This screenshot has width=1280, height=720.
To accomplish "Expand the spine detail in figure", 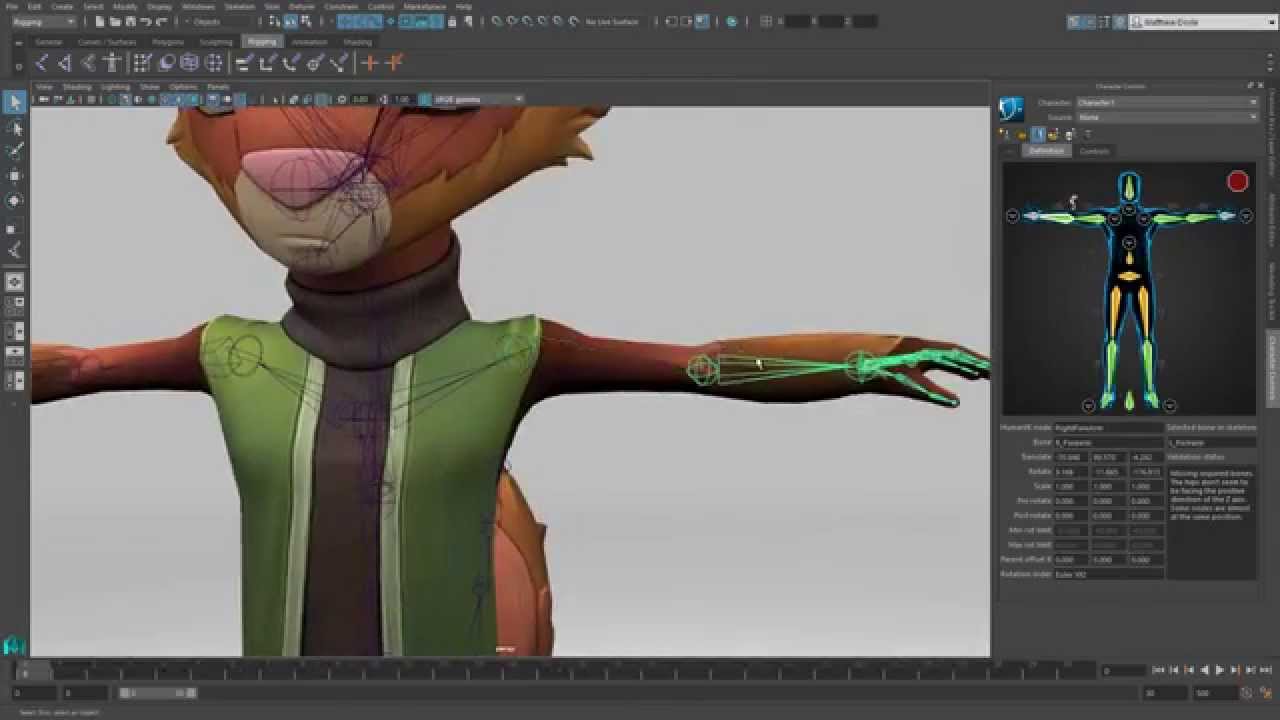I will point(1129,243).
